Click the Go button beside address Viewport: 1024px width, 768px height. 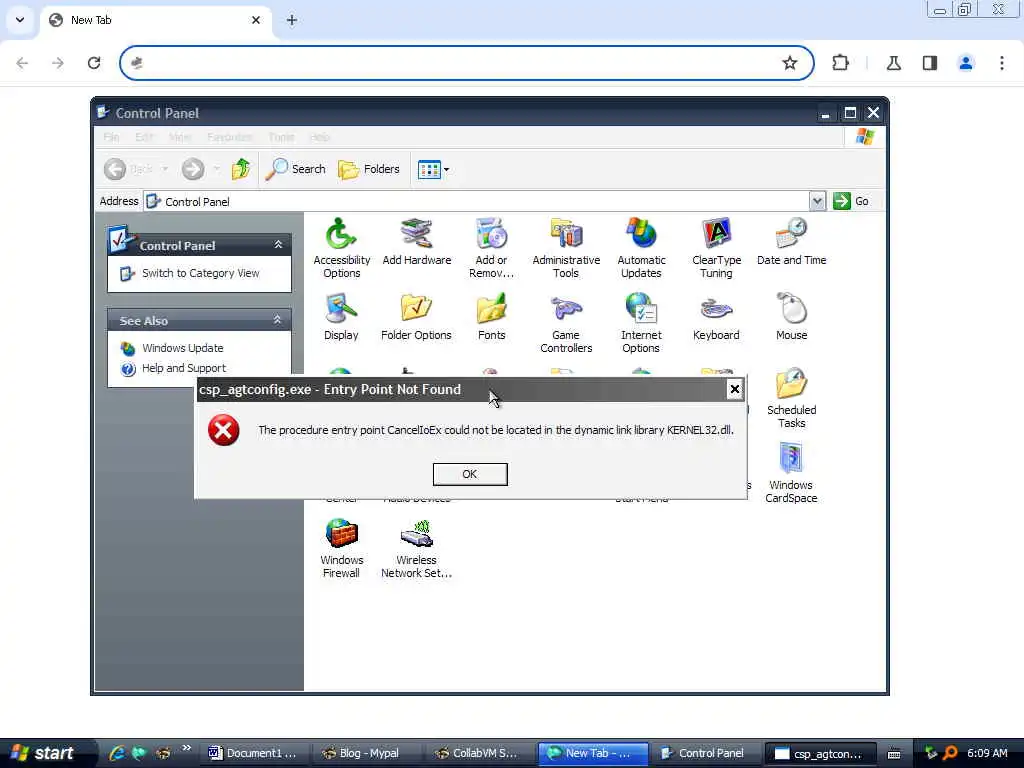point(851,201)
